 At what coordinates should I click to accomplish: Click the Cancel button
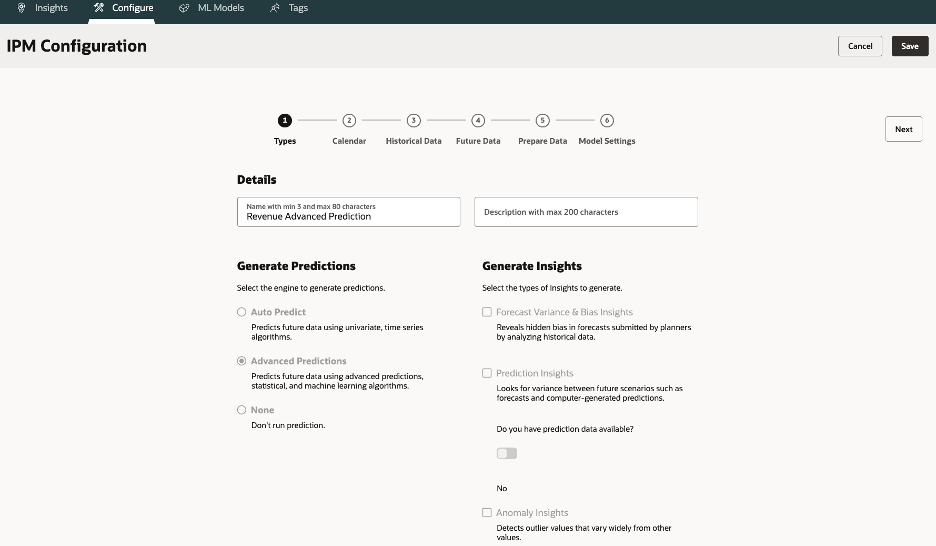tap(860, 46)
